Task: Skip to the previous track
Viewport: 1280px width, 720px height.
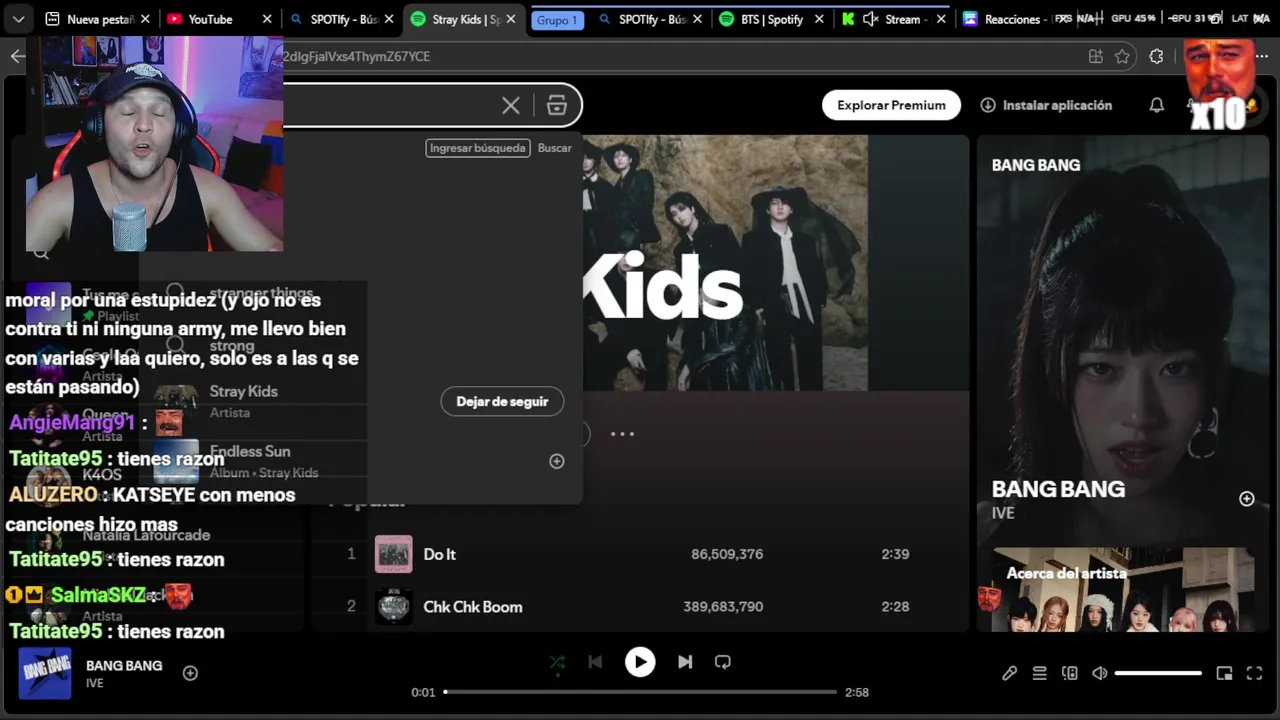Action: pyautogui.click(x=595, y=662)
